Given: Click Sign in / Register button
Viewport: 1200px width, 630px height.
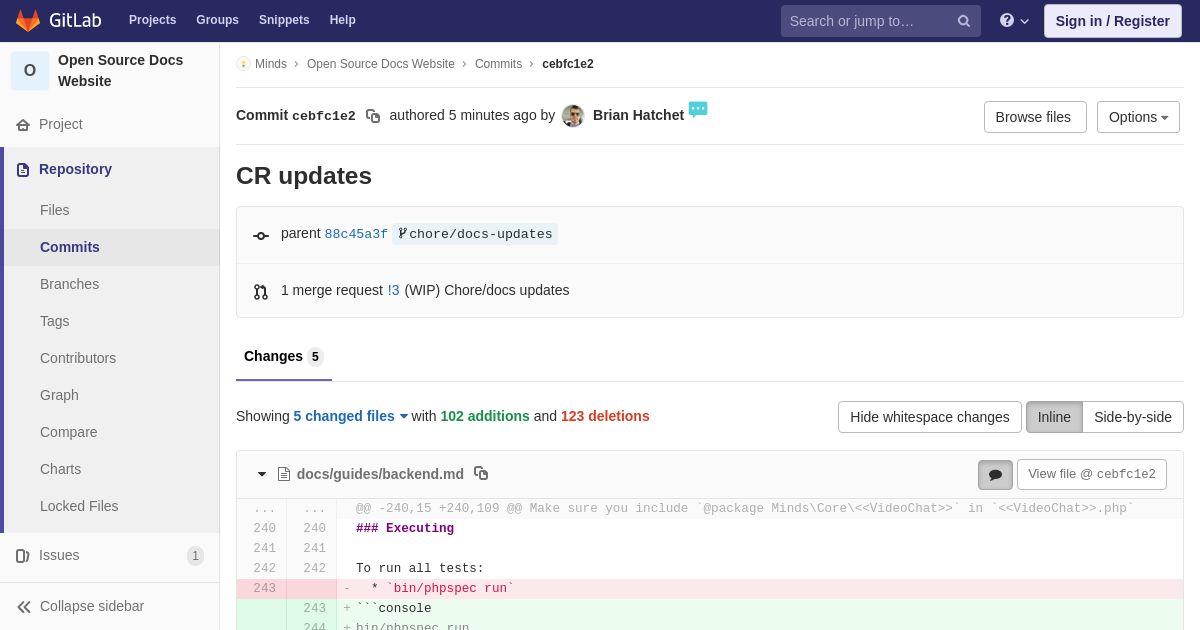Looking at the screenshot, I should (1113, 21).
